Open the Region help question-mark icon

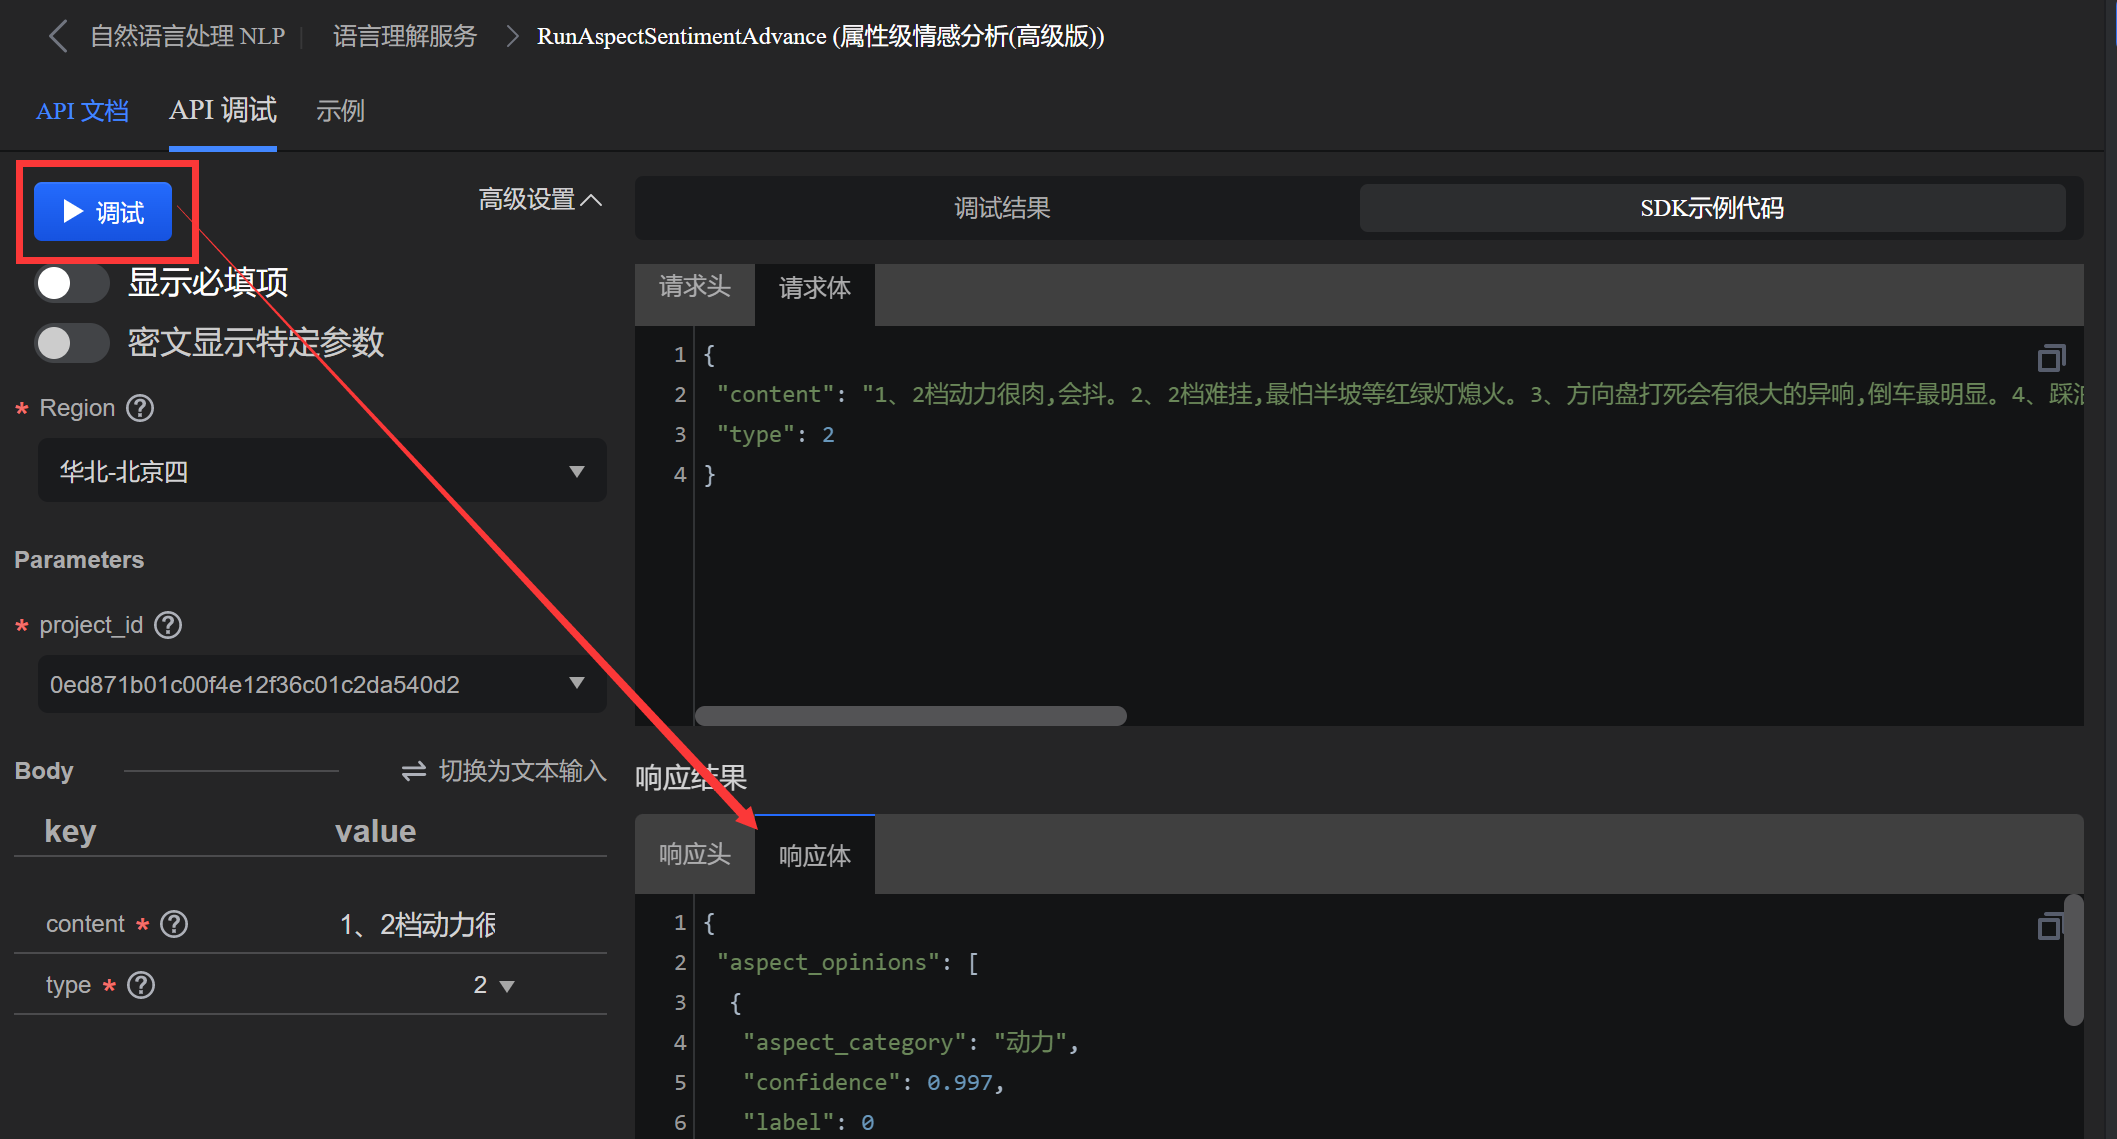click(140, 408)
